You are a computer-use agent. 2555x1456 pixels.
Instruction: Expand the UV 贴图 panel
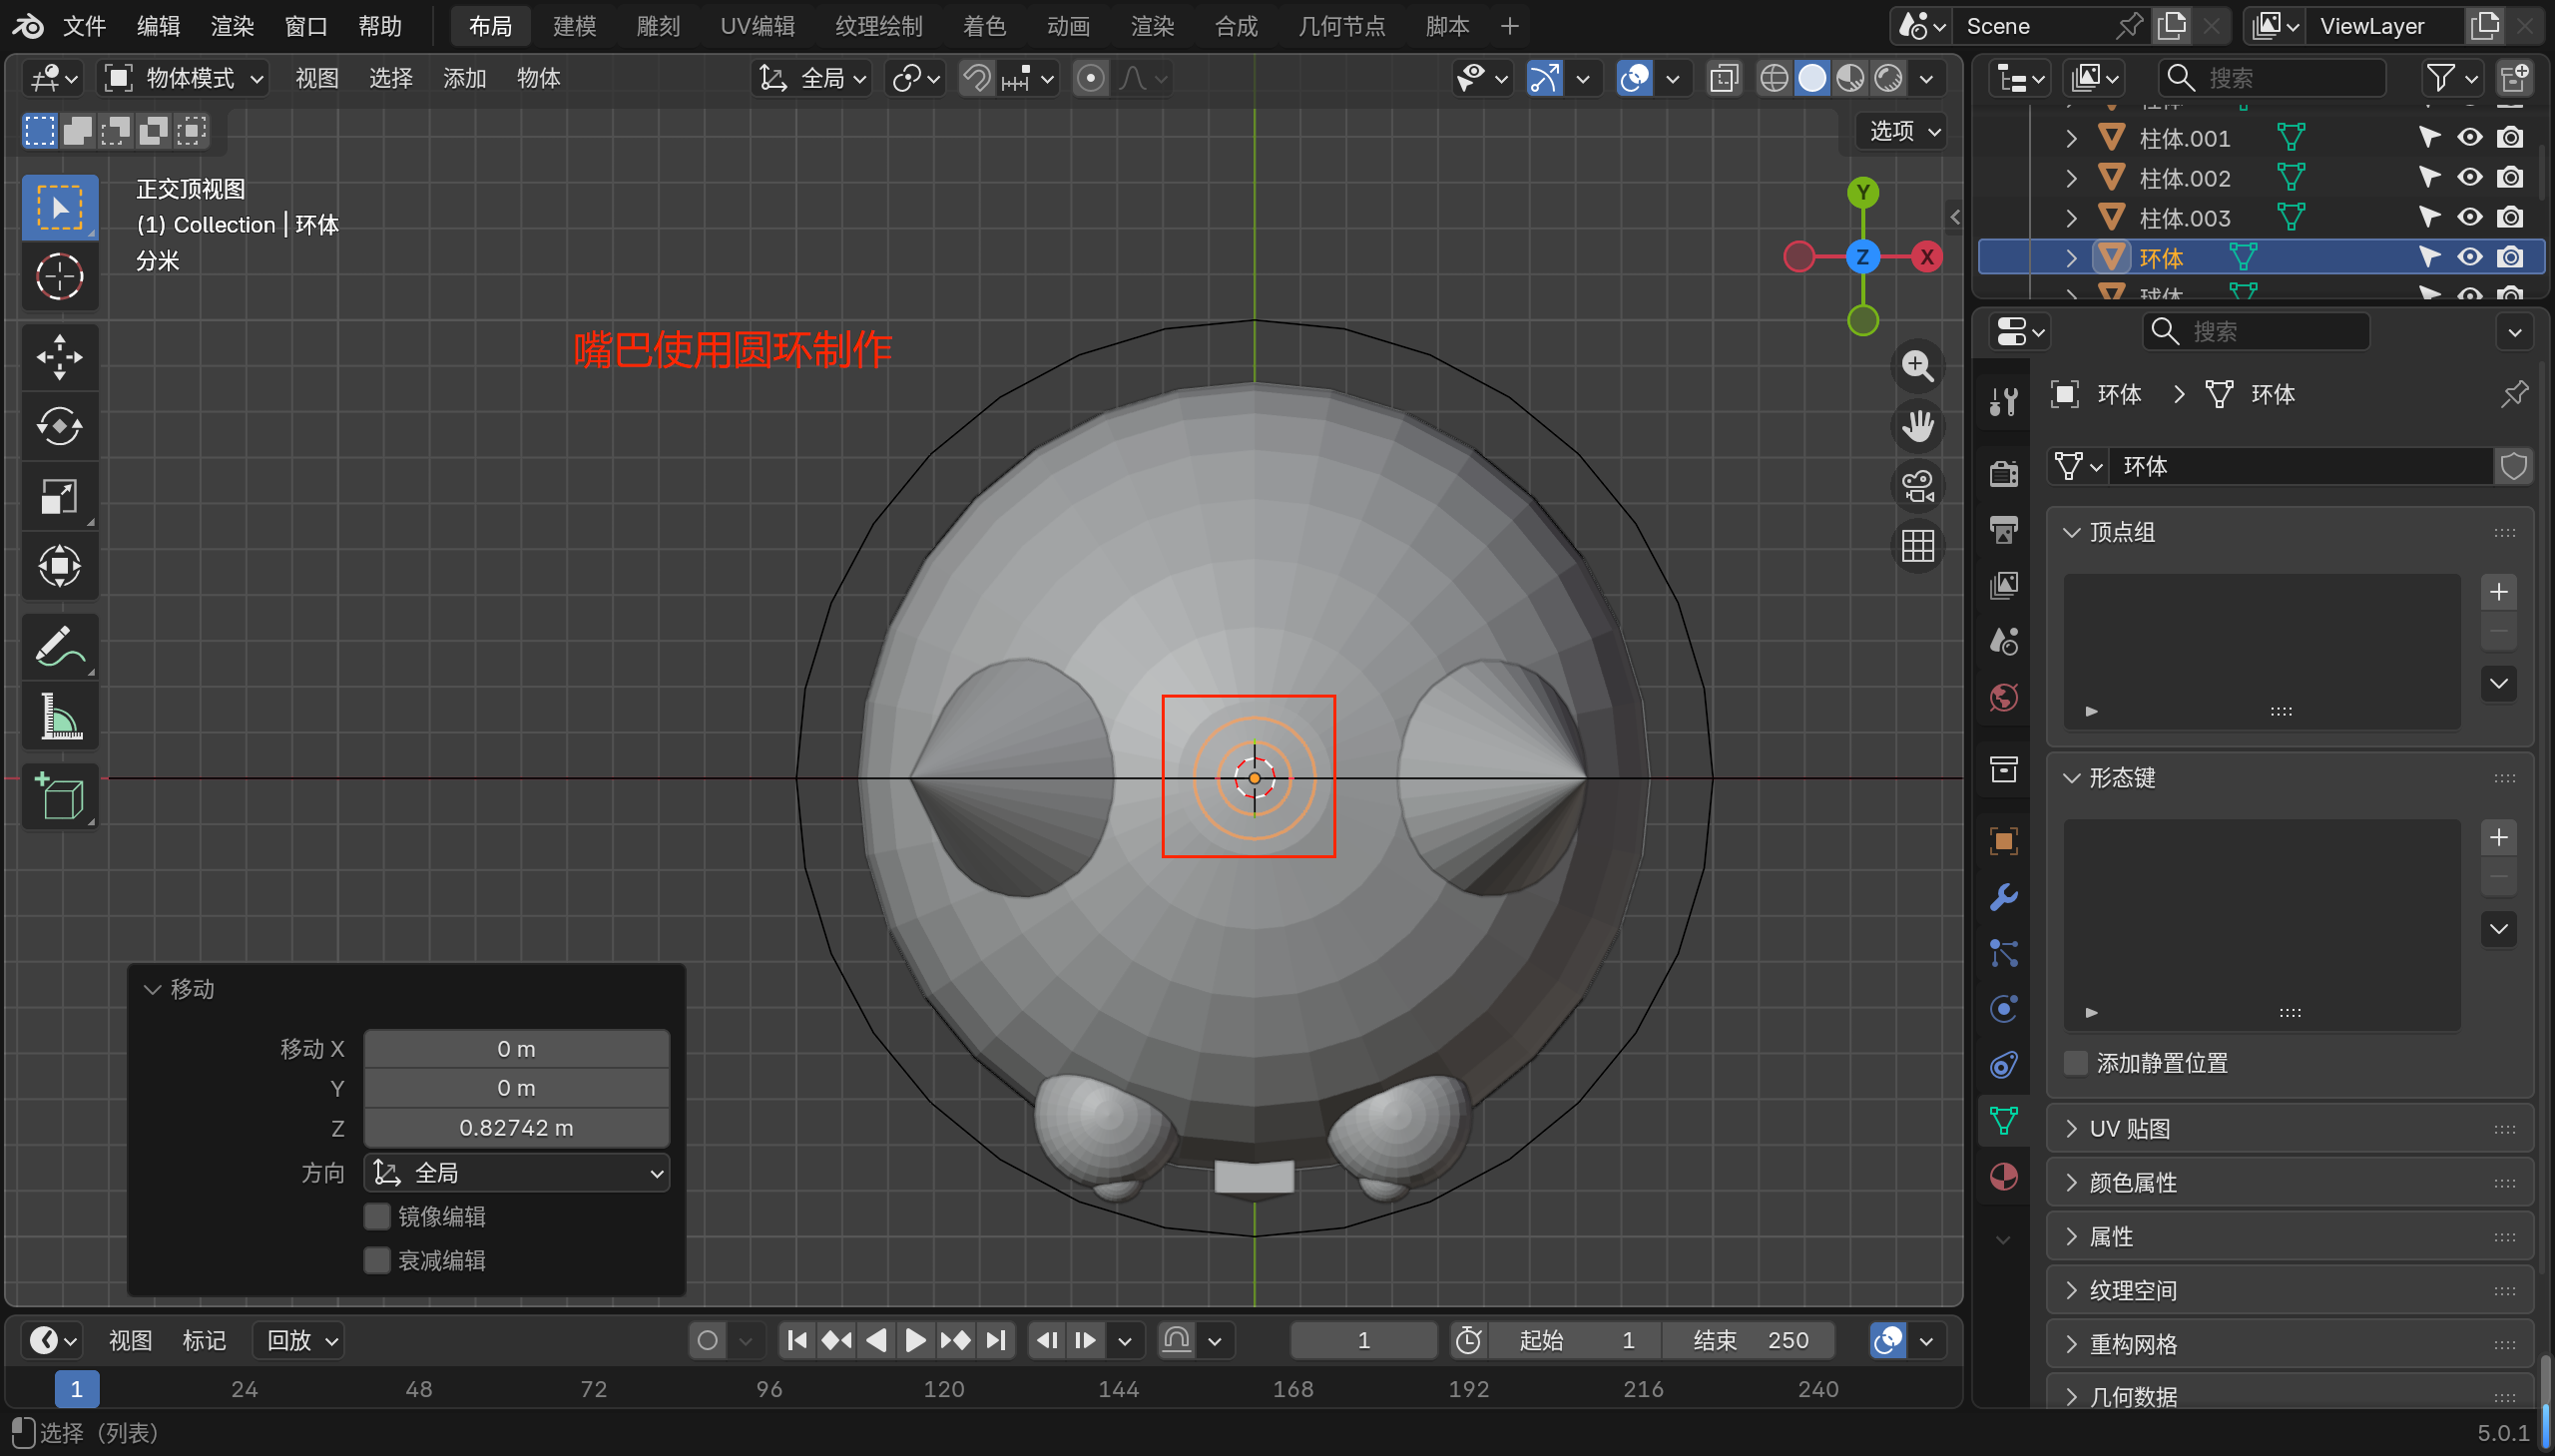pos(2130,1129)
